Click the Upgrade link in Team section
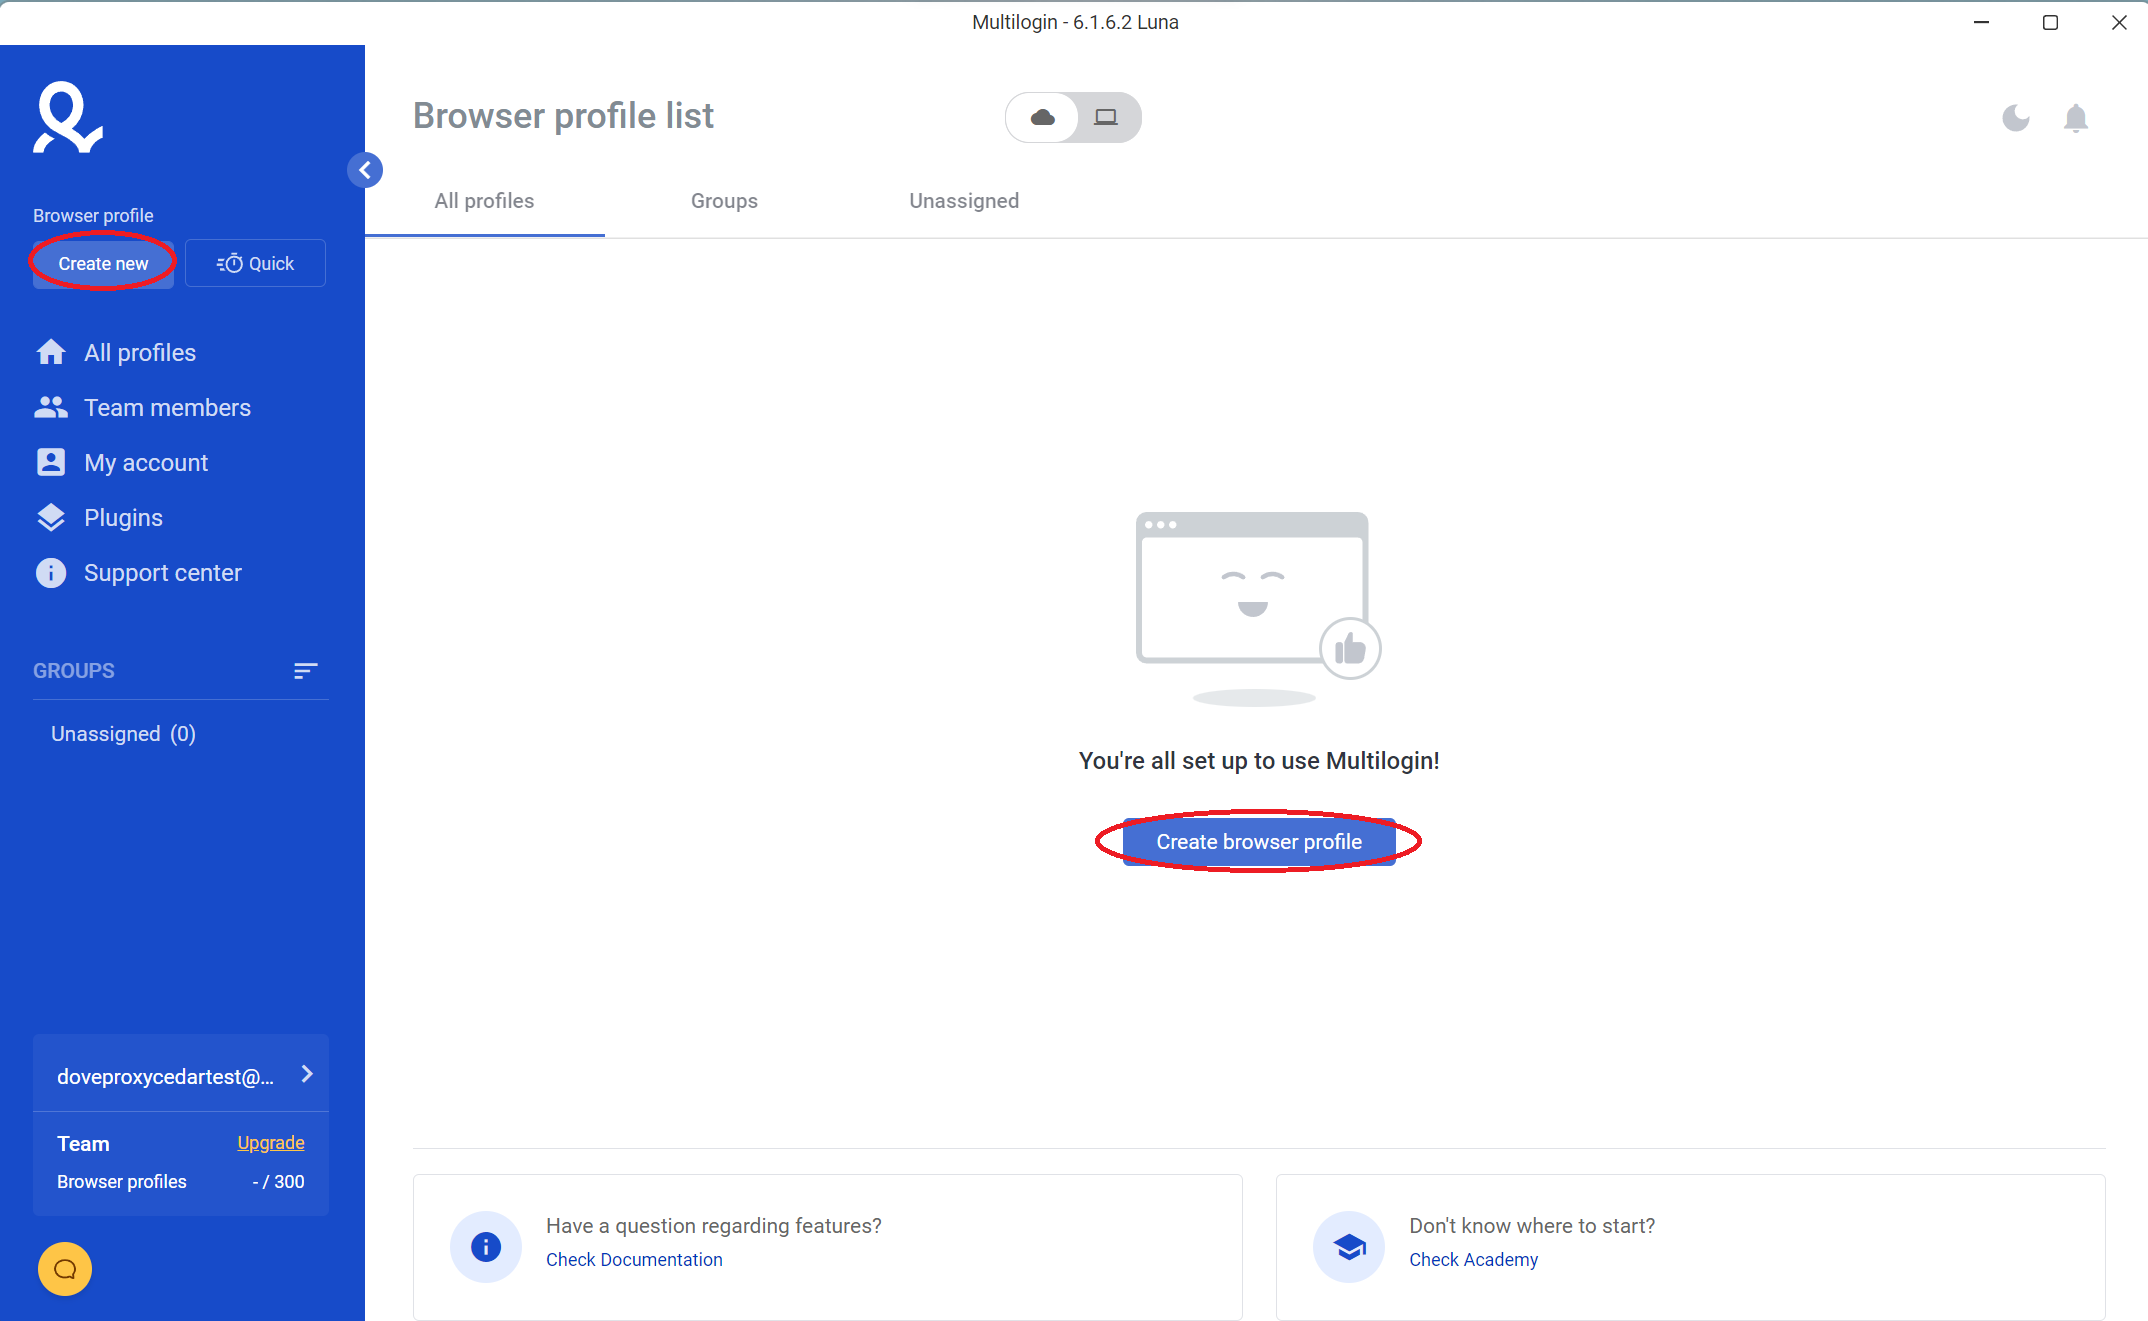The width and height of the screenshot is (2148, 1321). (x=270, y=1142)
